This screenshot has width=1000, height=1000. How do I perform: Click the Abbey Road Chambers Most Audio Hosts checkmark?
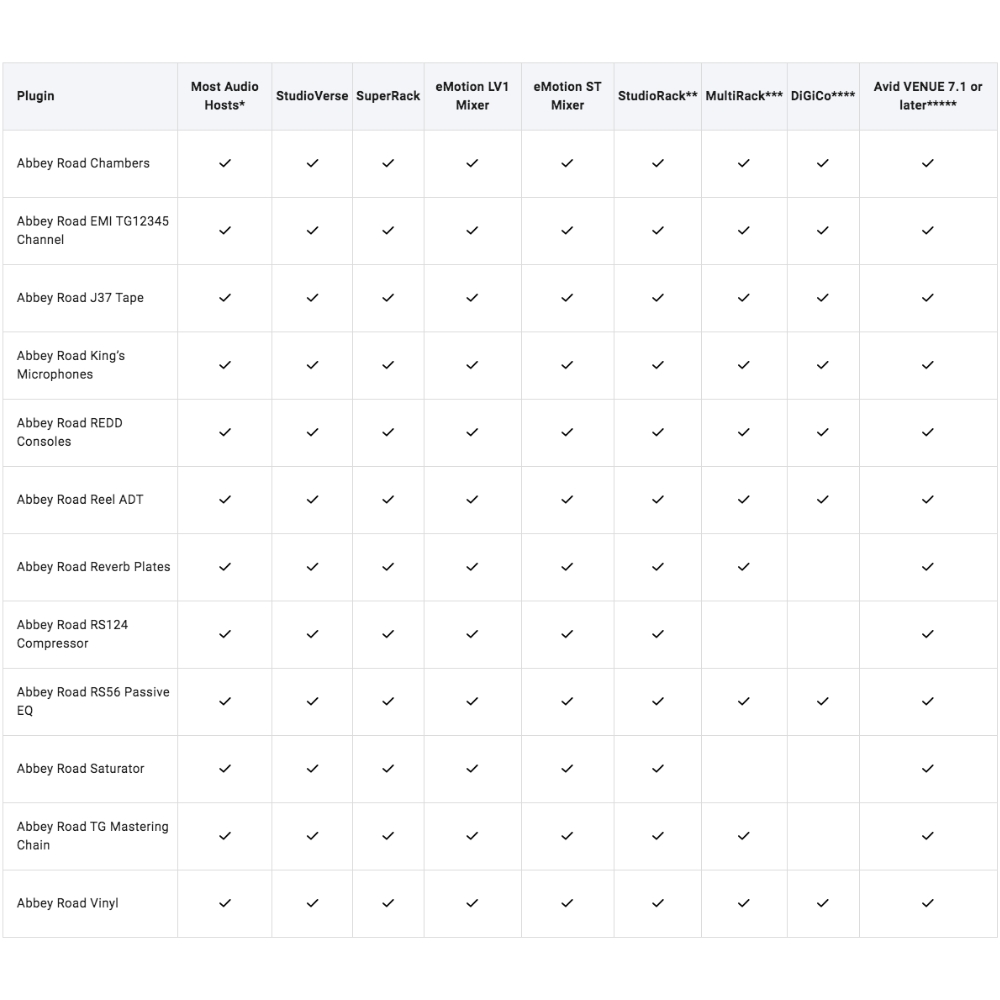coord(225,163)
